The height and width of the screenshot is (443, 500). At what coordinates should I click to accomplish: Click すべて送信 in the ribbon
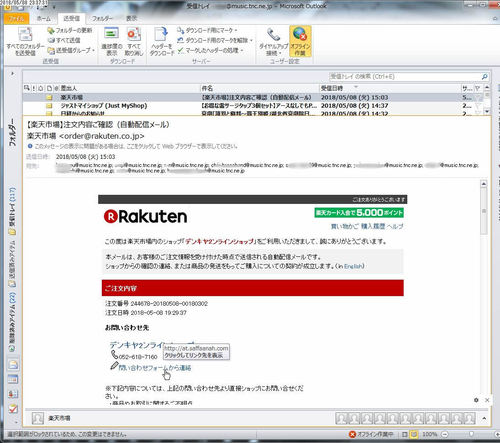tap(64, 40)
